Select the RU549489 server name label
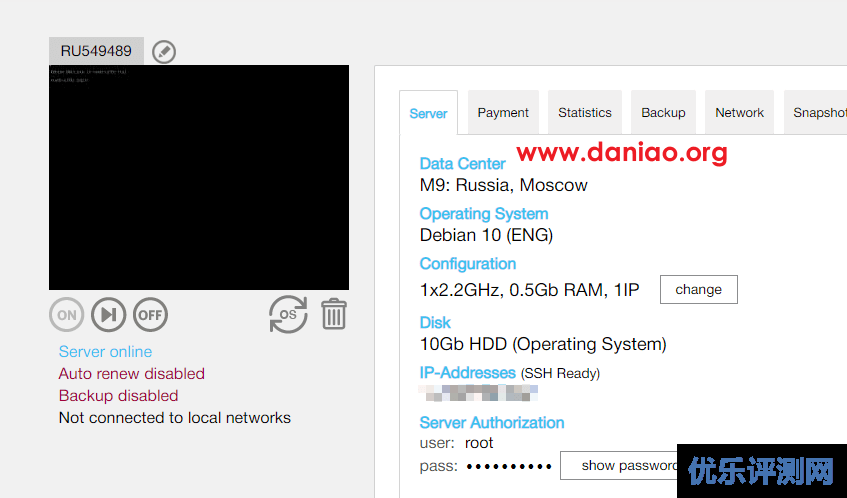Image resolution: width=847 pixels, height=498 pixels. 96,51
